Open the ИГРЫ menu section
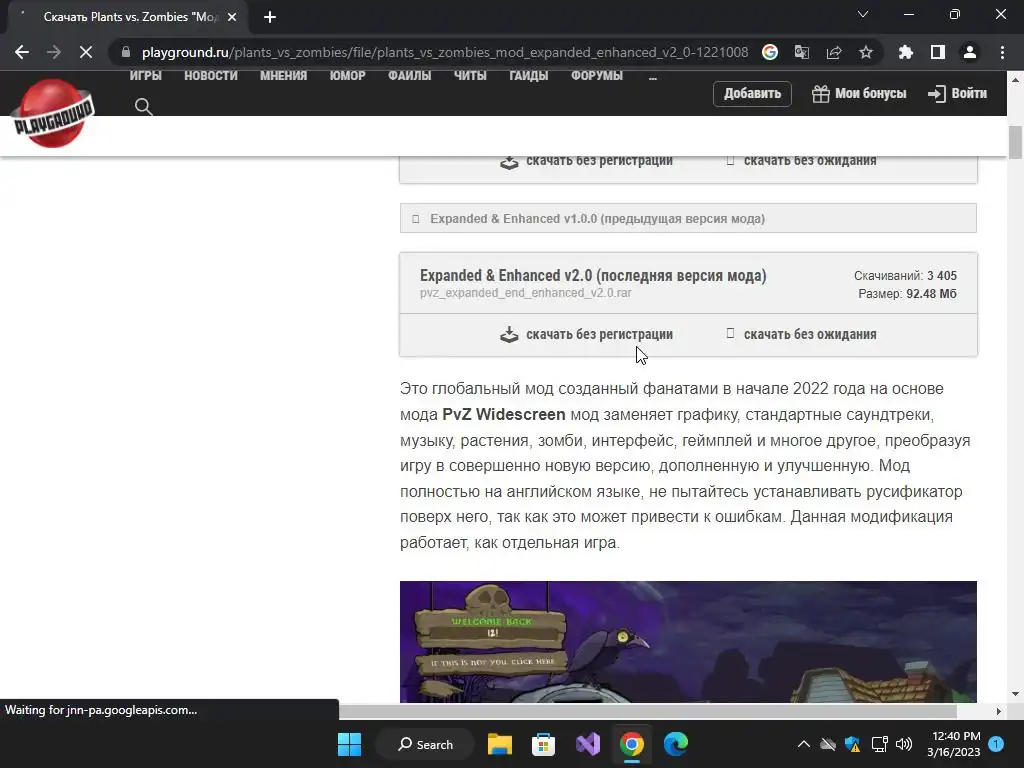 coord(146,76)
